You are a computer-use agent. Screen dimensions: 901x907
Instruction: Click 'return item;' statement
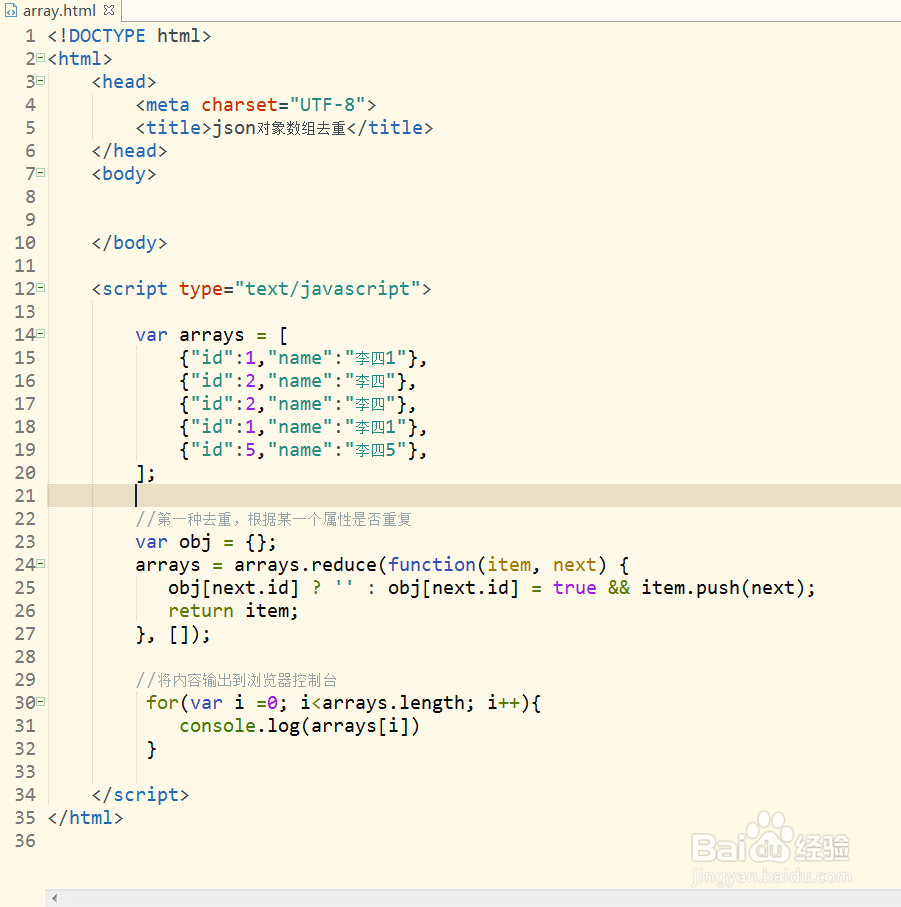(x=233, y=611)
